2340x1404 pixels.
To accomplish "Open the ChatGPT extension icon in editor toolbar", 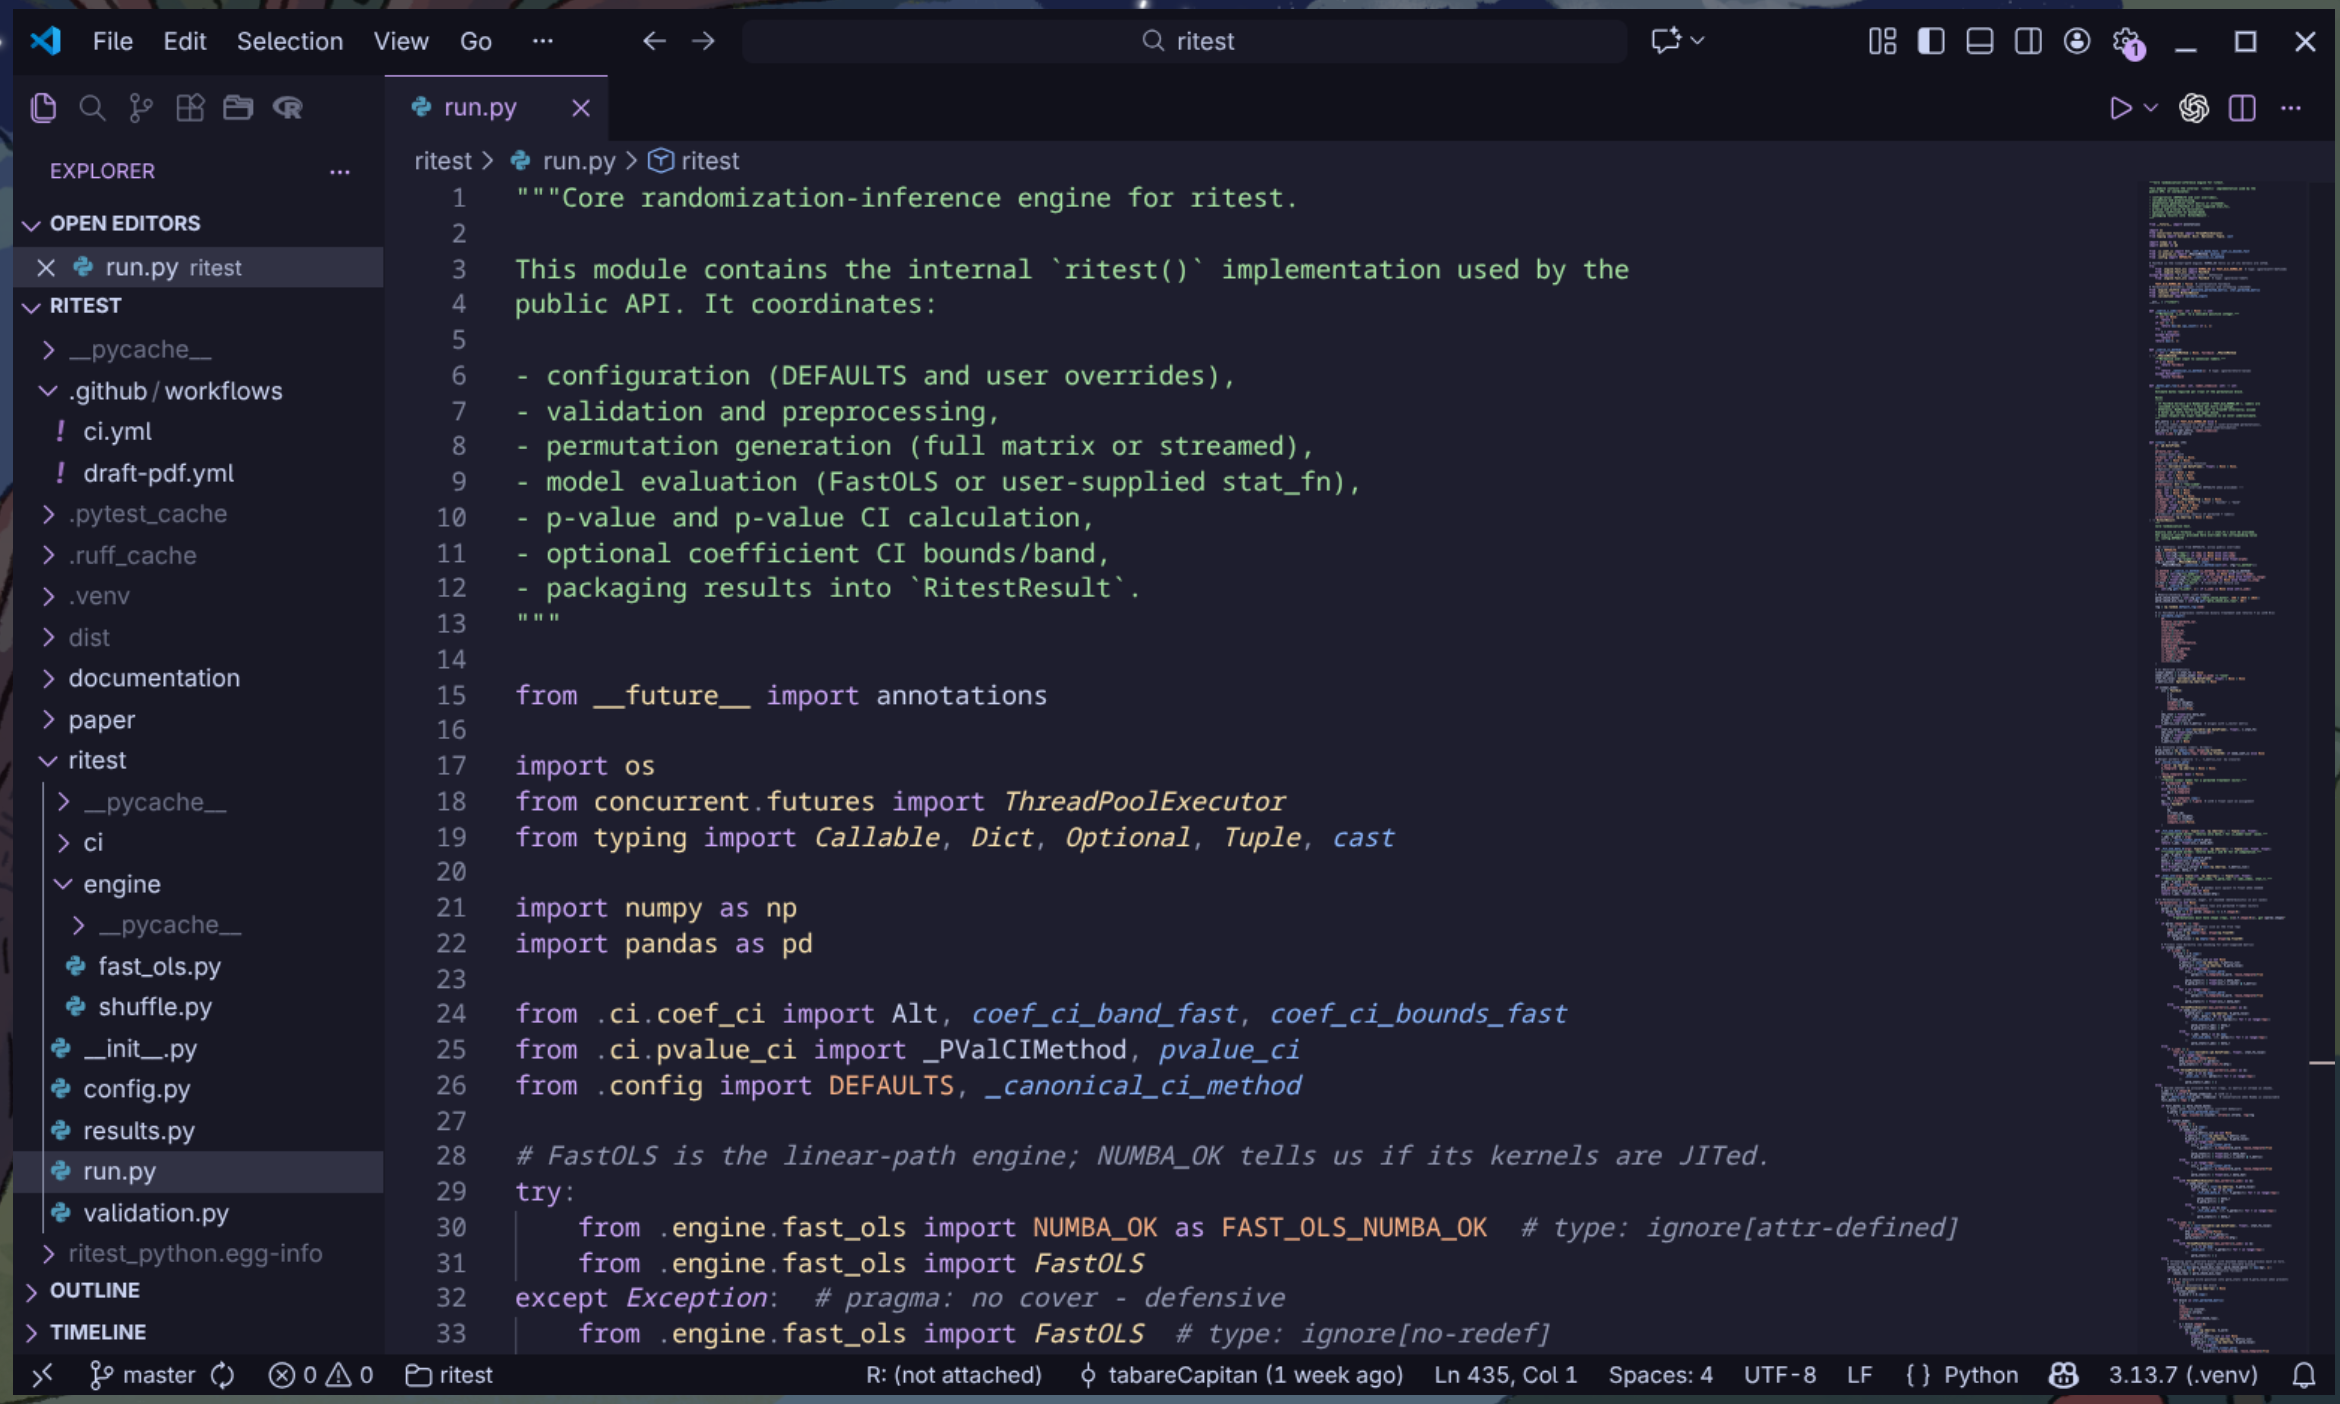I will (2195, 108).
